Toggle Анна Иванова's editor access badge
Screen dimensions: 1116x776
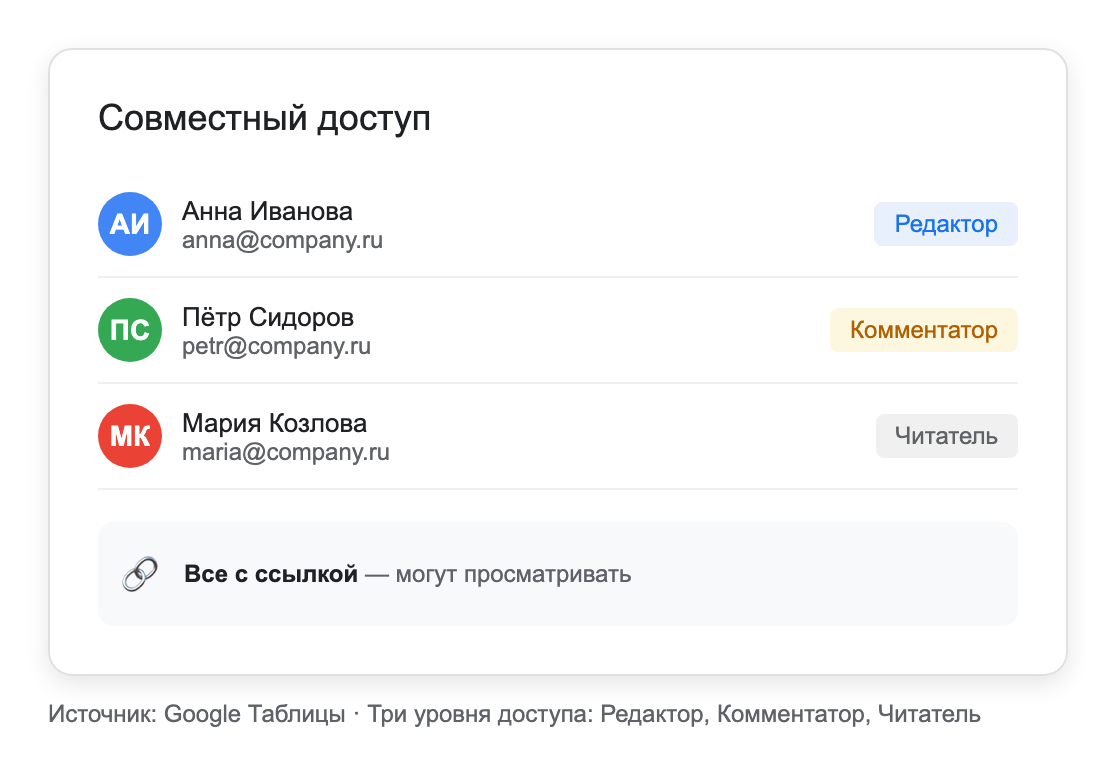click(945, 224)
